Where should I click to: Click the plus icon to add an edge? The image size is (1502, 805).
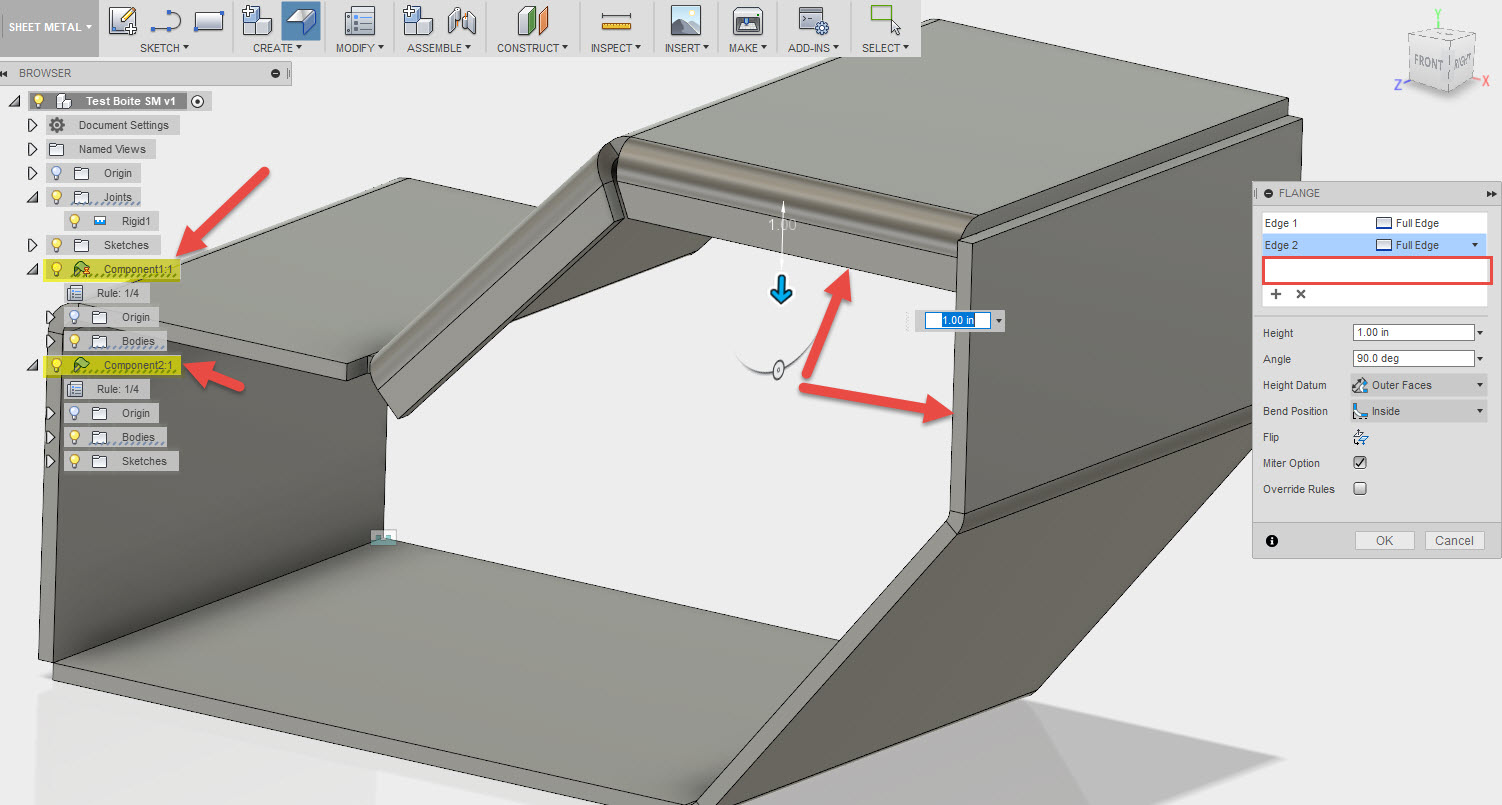(1276, 294)
